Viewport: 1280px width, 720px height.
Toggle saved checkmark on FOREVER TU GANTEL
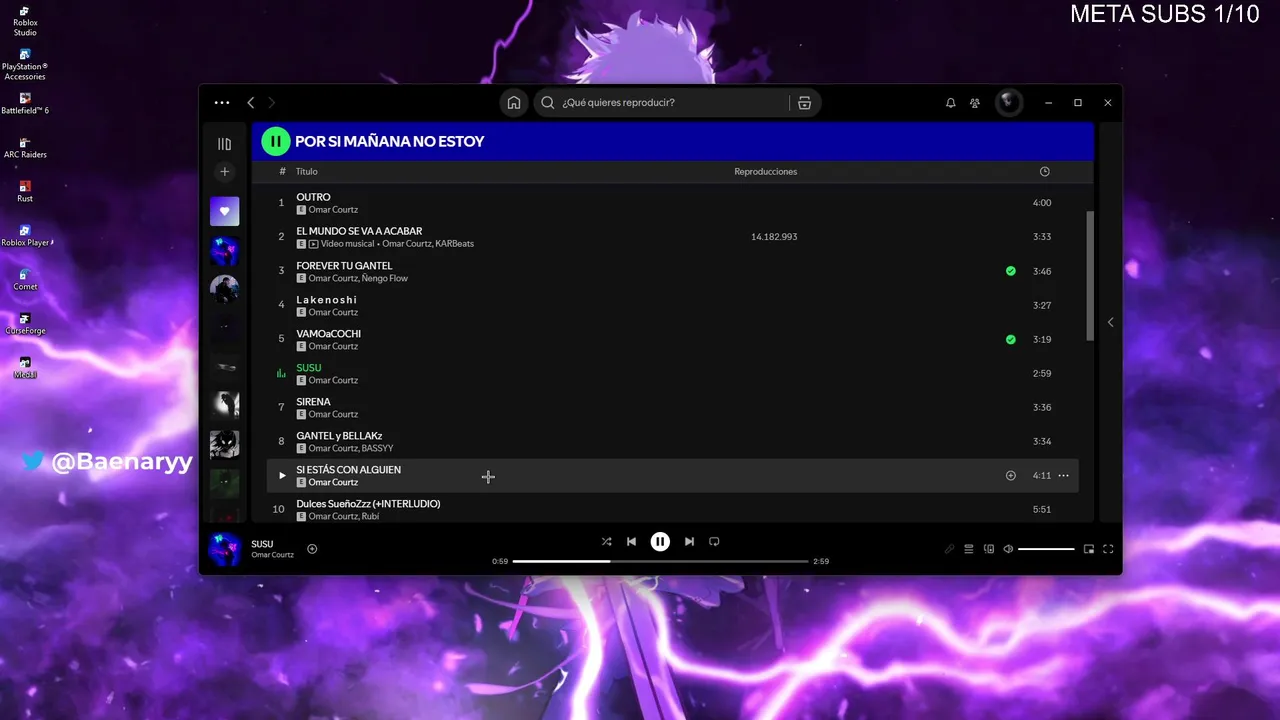coord(1010,271)
